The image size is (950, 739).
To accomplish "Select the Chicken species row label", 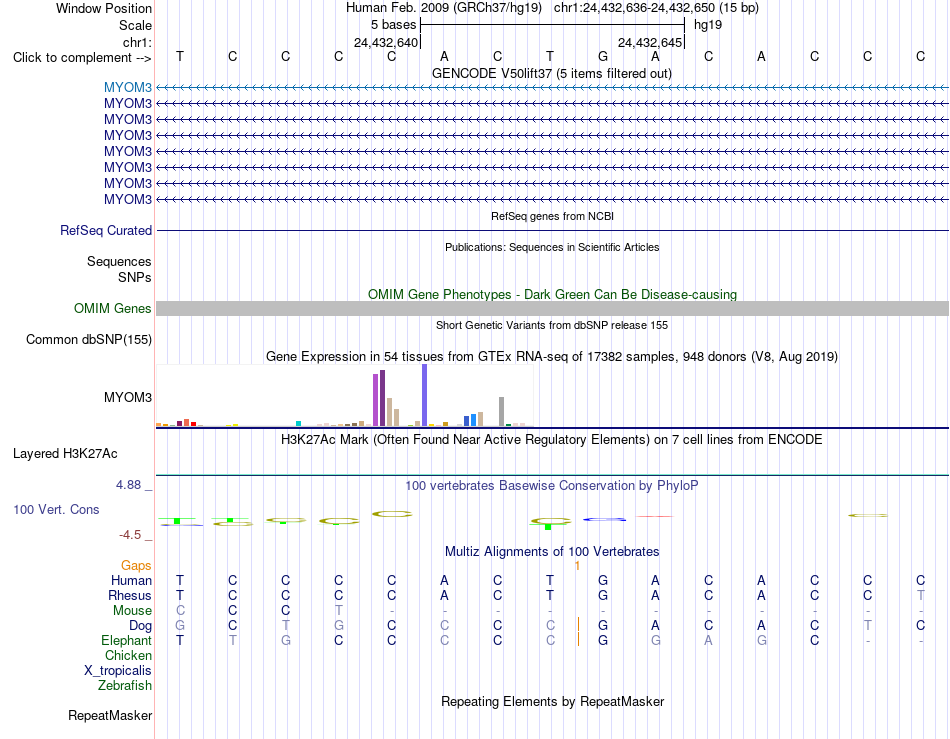I will click(128, 656).
